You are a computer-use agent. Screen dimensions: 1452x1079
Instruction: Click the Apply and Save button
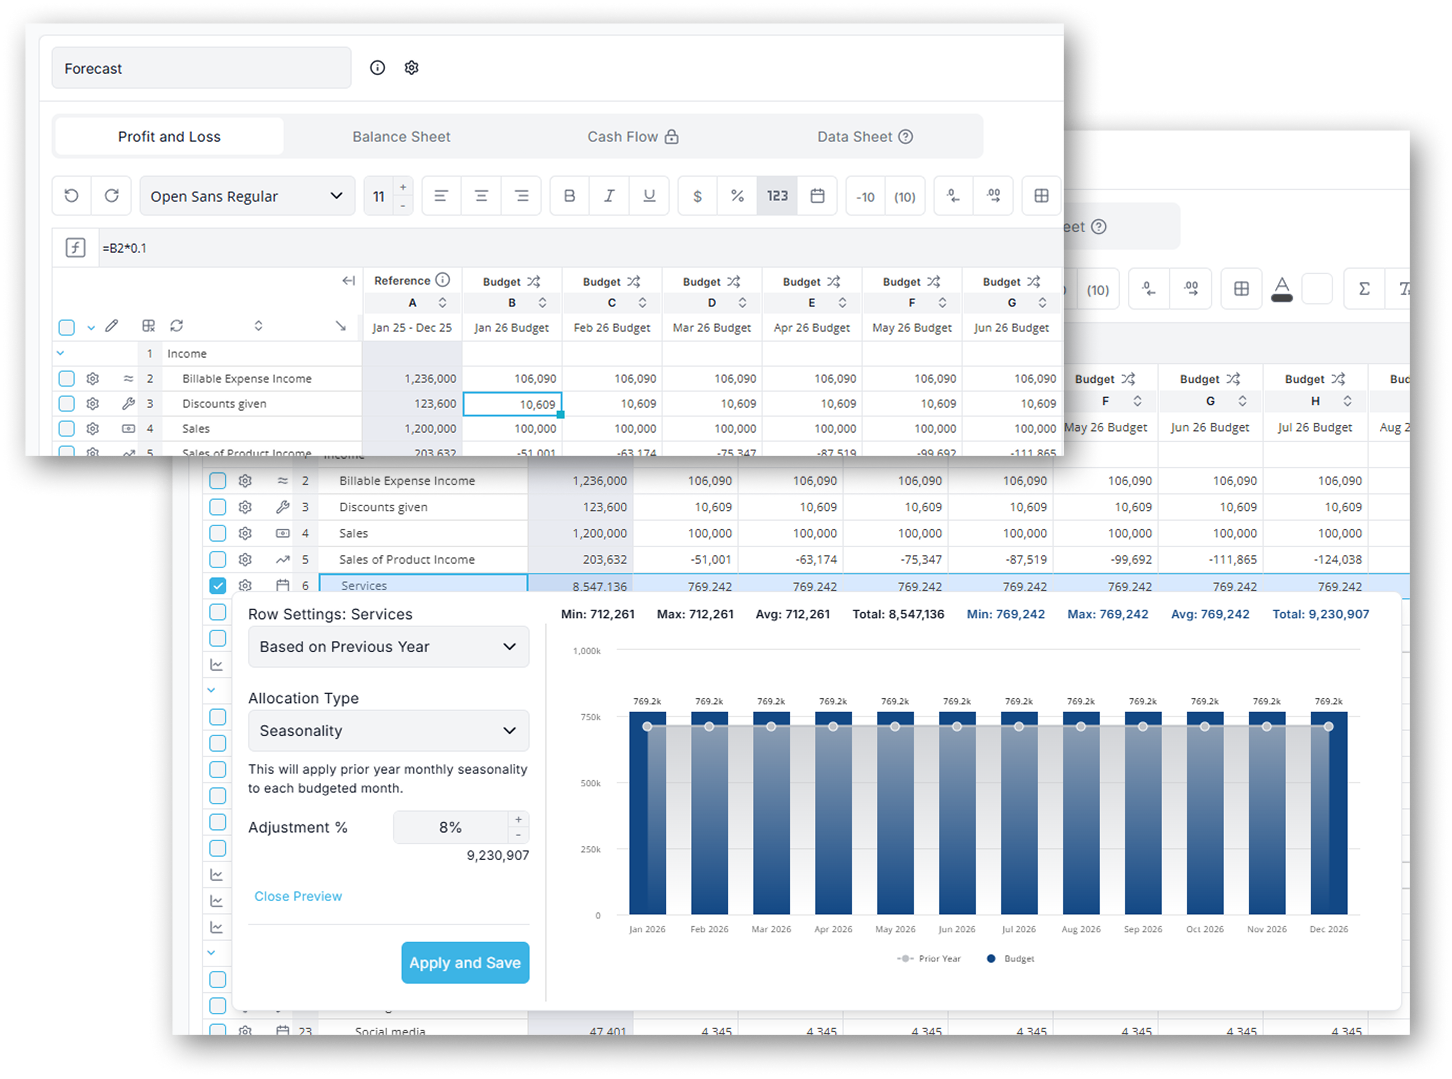coord(465,963)
